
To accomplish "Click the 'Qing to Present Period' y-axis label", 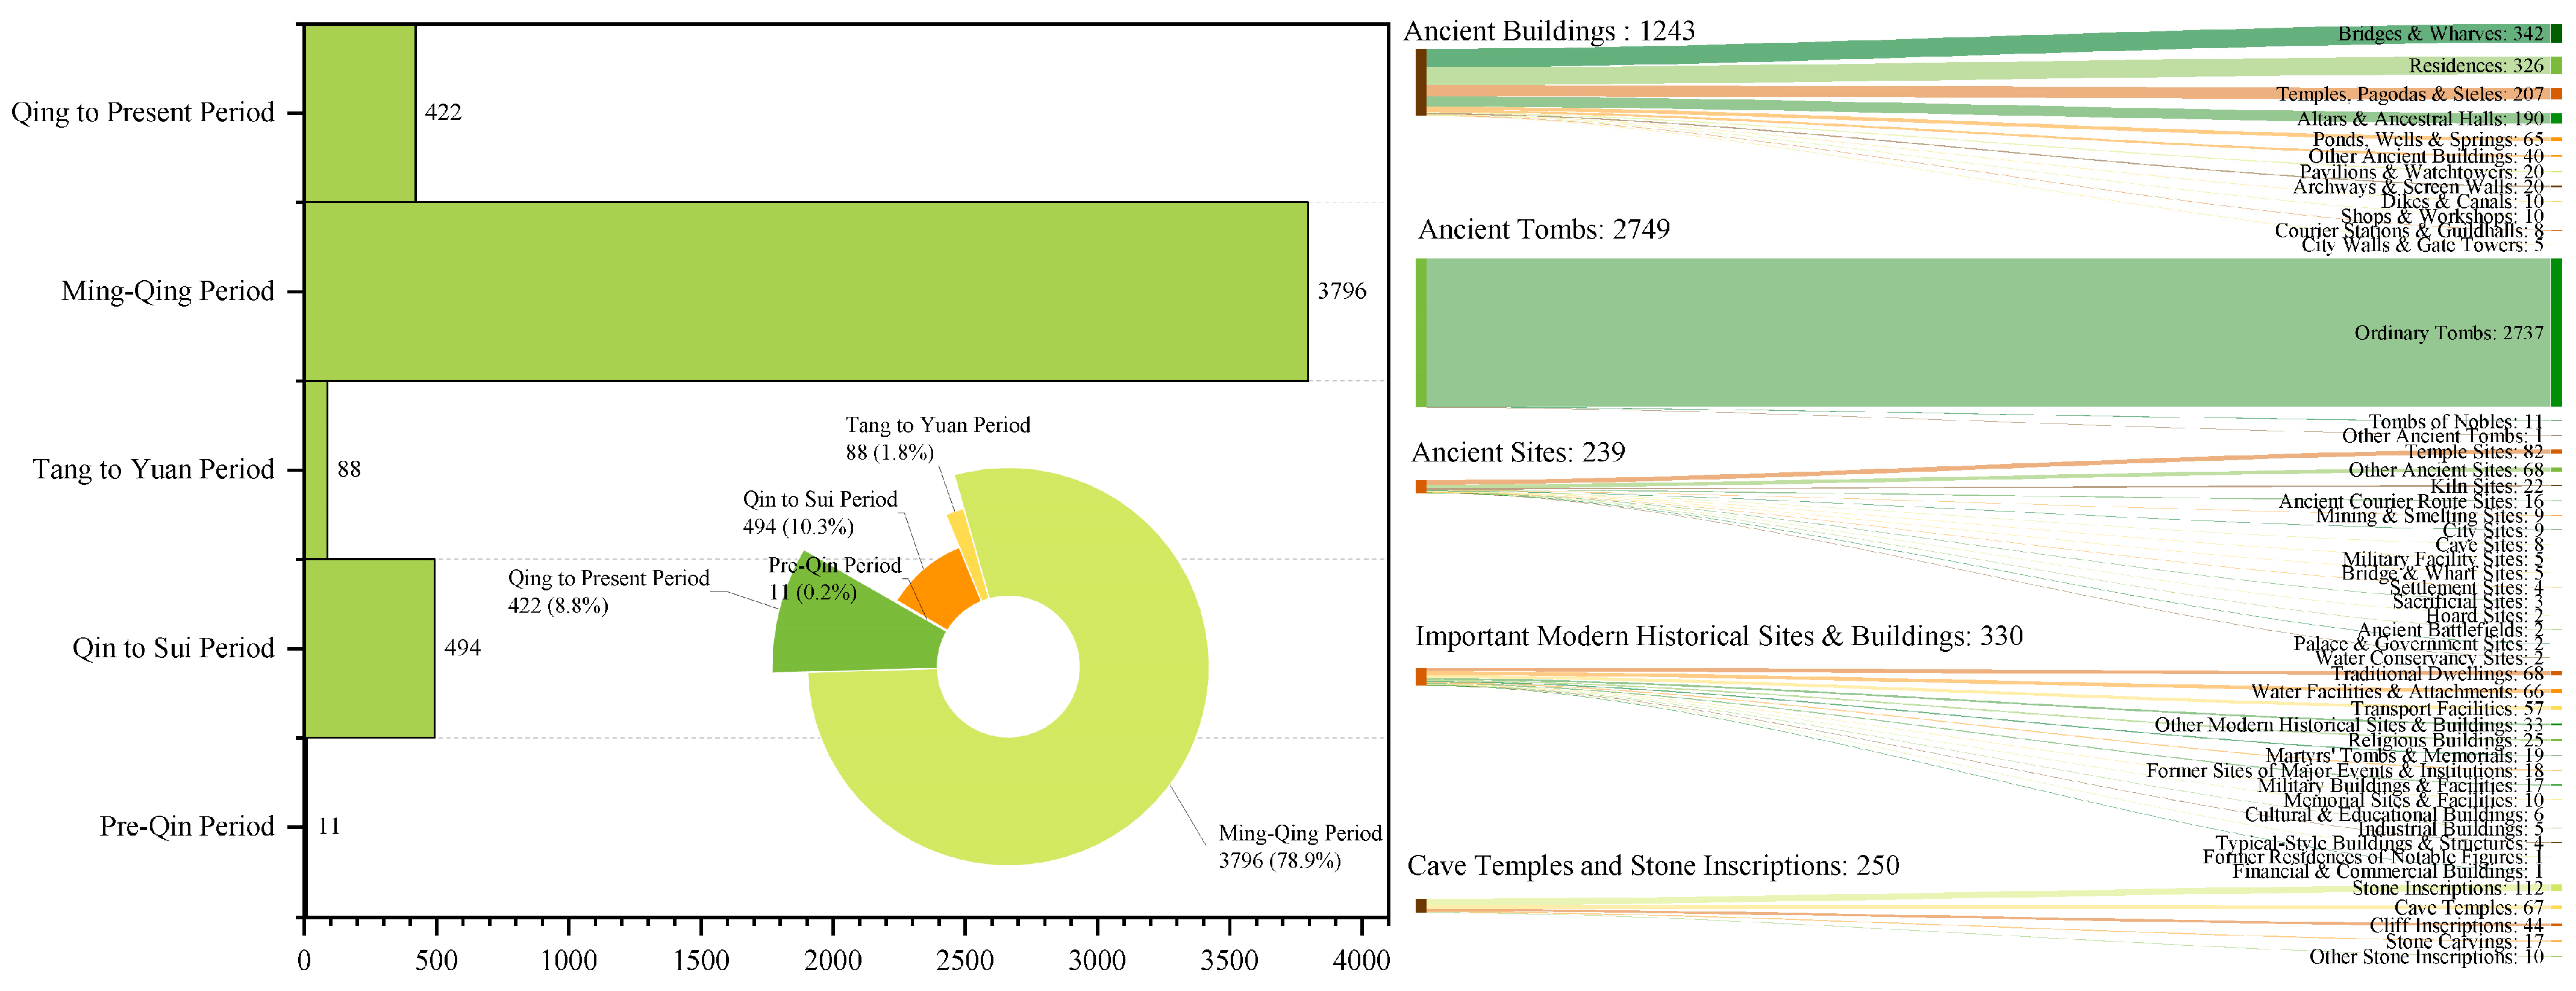I will click(142, 112).
